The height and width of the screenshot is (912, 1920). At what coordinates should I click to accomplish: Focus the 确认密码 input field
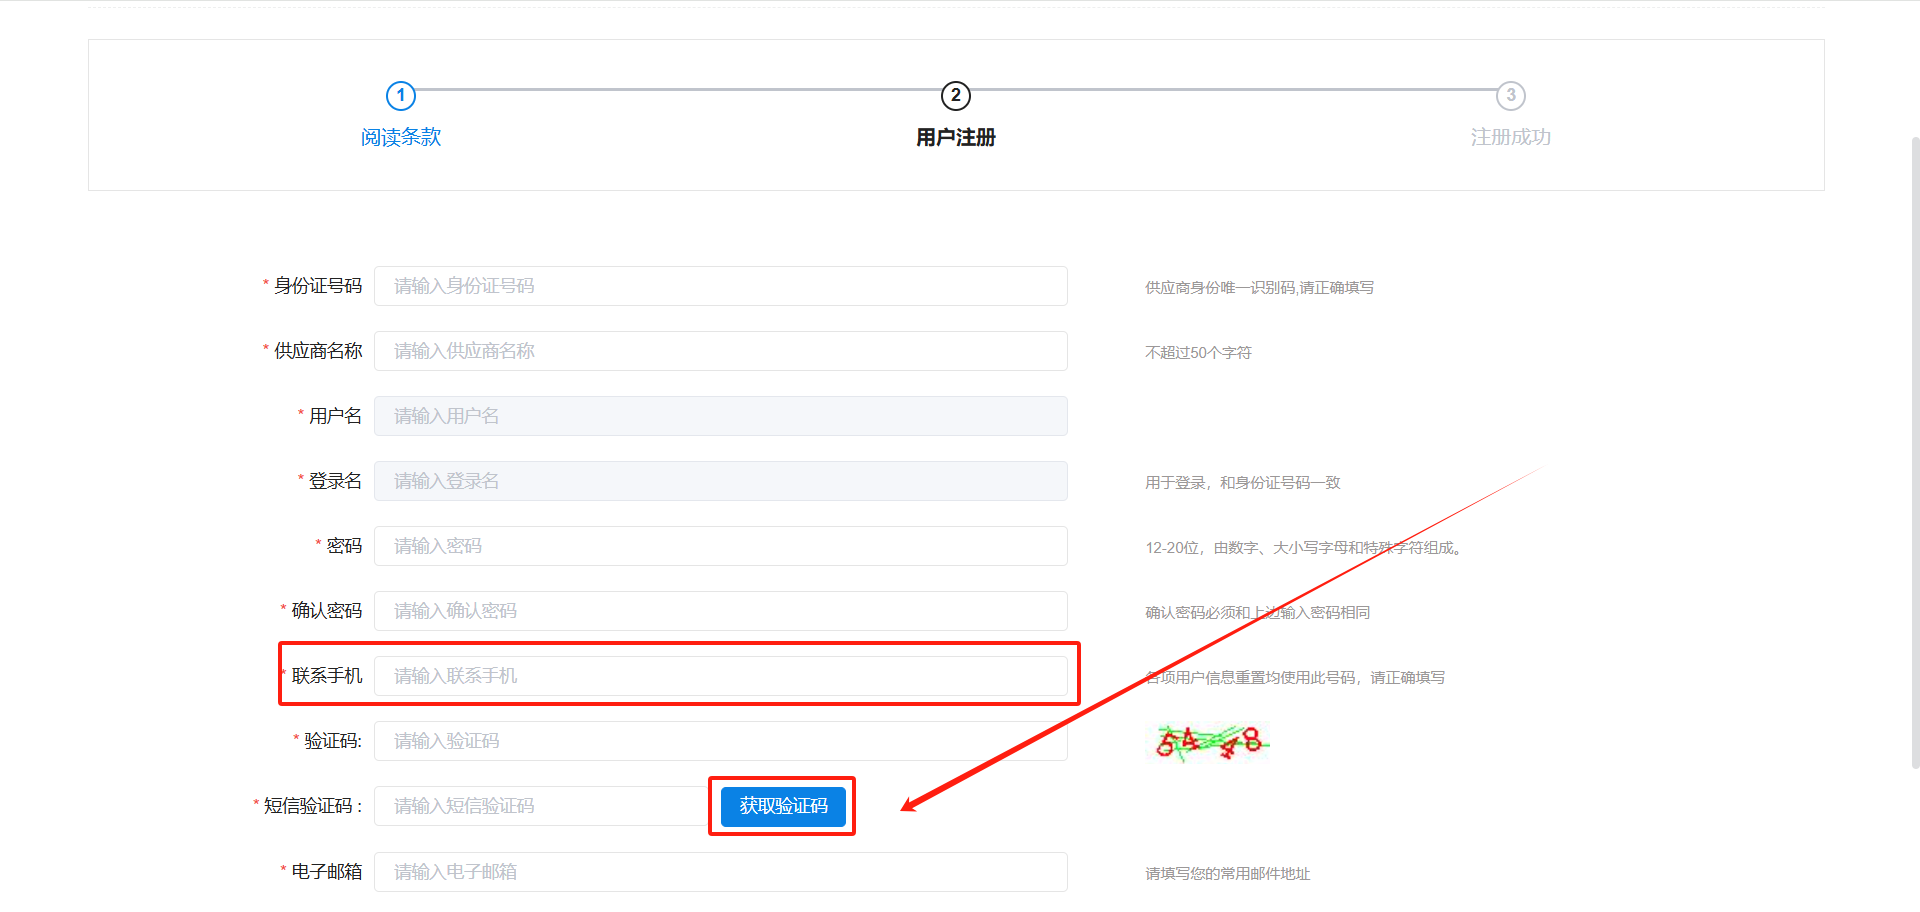tap(721, 611)
